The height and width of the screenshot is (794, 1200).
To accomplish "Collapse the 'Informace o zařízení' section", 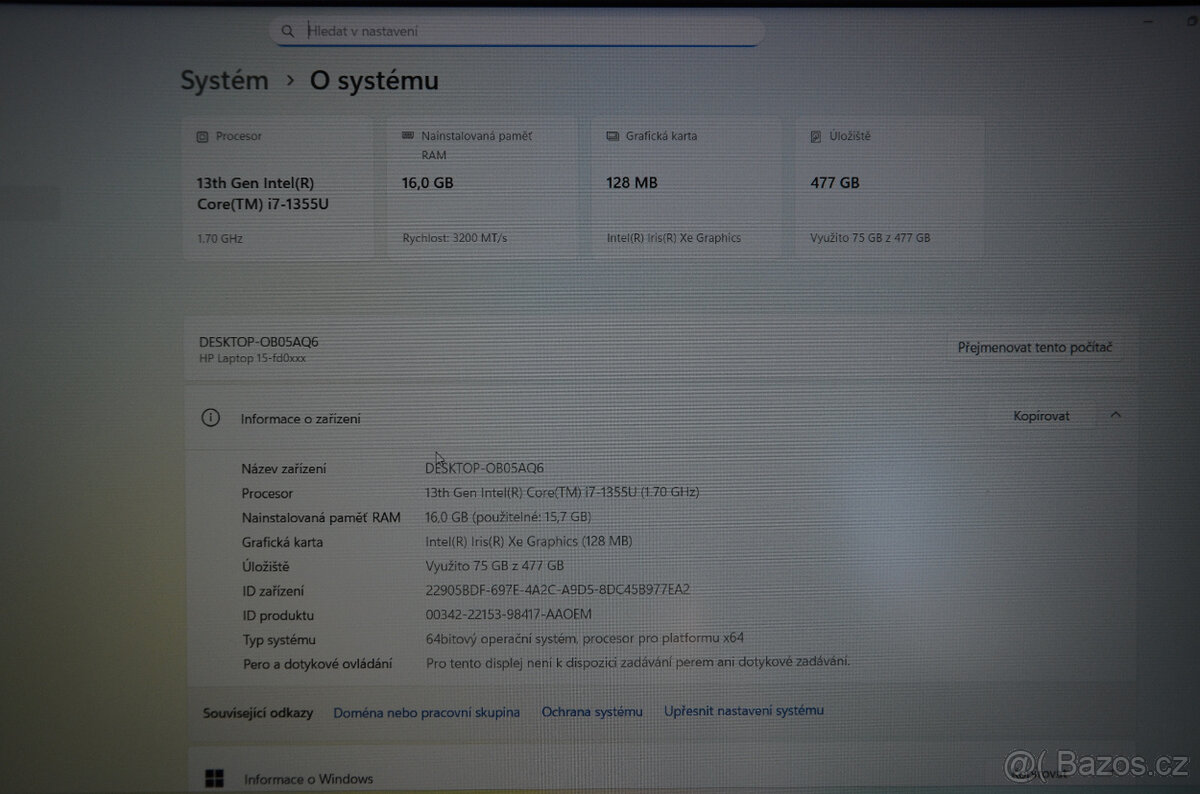I will (x=1116, y=415).
